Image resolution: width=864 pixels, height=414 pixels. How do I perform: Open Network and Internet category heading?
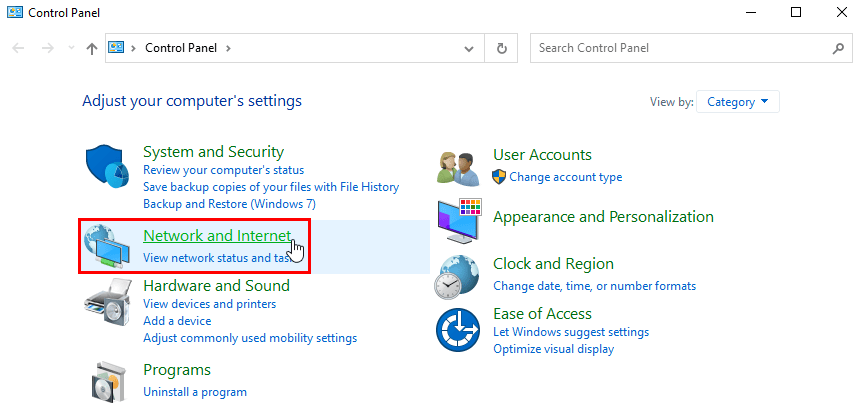tap(217, 236)
